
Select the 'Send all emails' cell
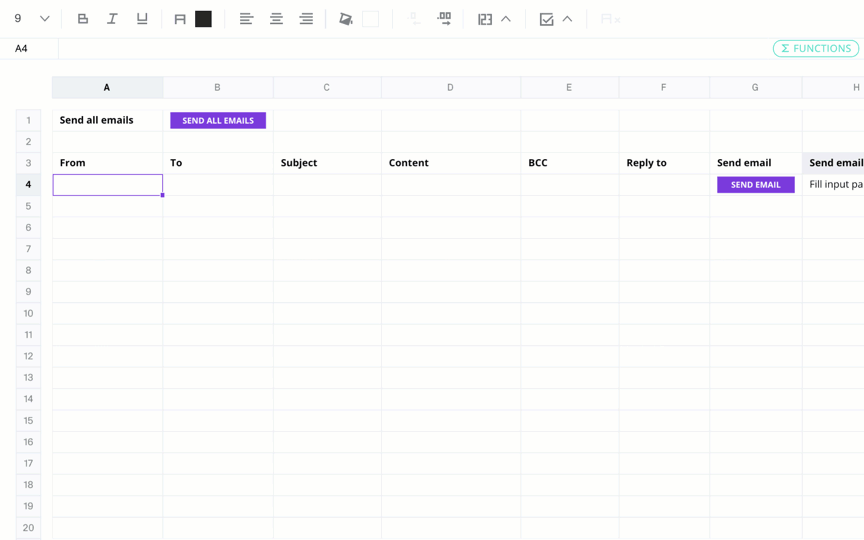pyautogui.click(x=107, y=120)
